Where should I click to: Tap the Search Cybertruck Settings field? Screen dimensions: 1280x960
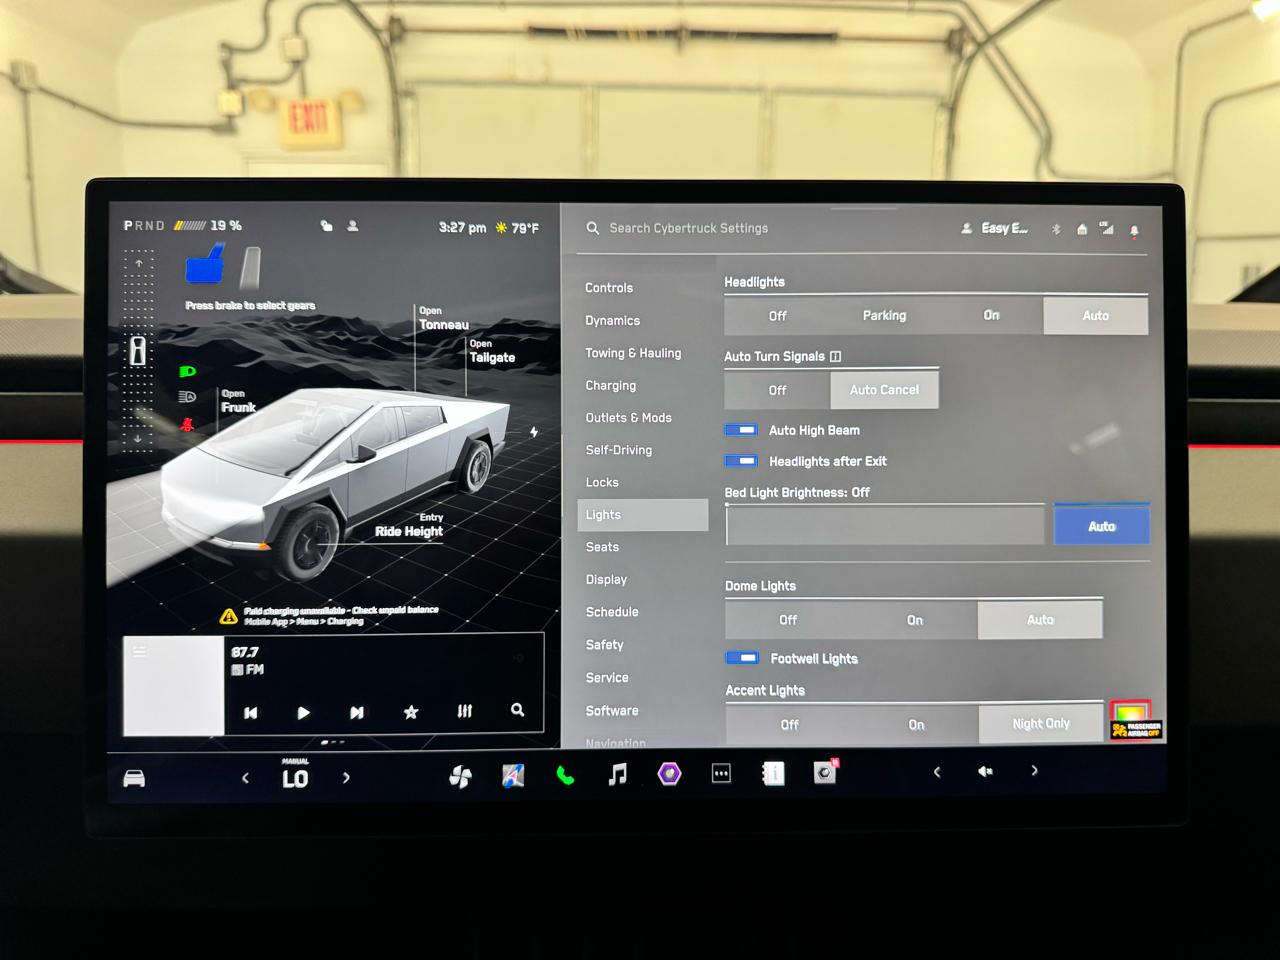(689, 228)
